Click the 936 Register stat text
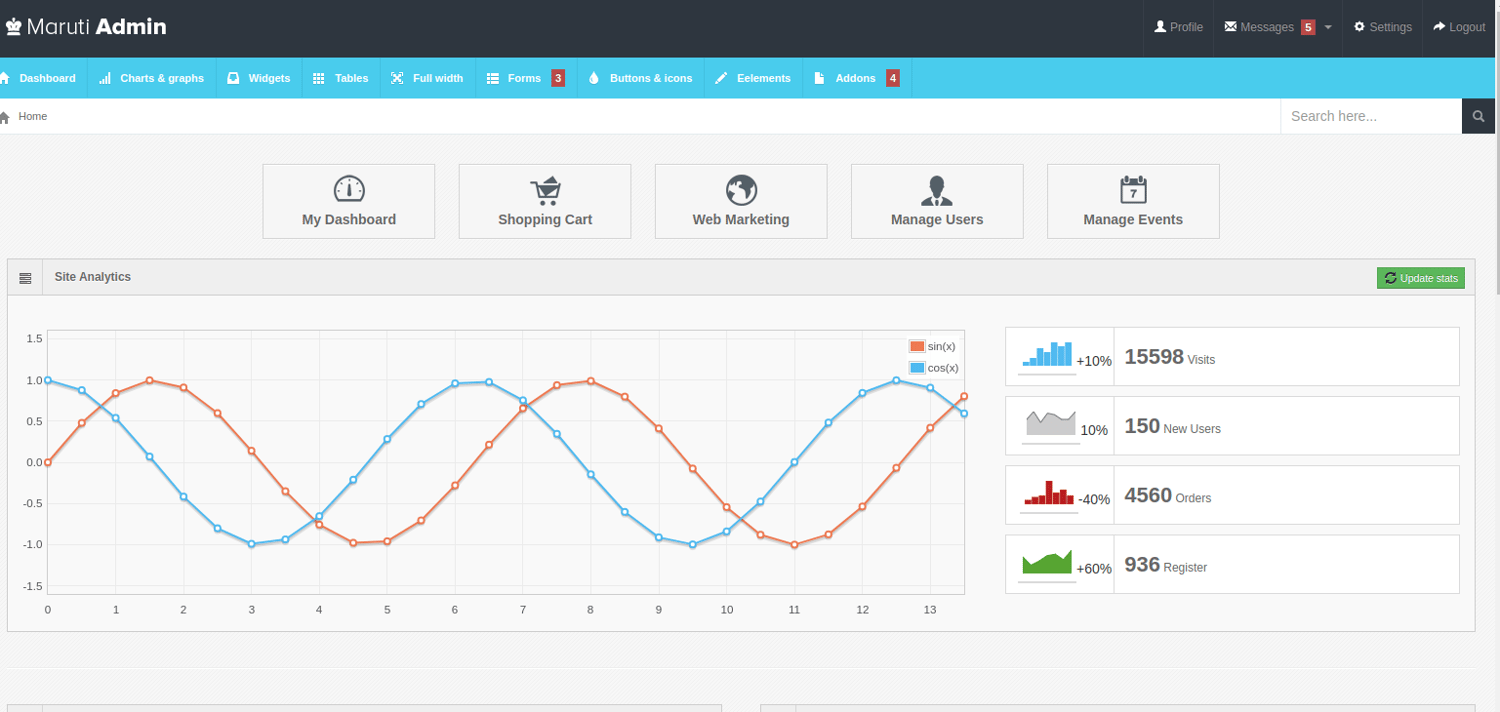The height and width of the screenshot is (712, 1500). click(1166, 565)
